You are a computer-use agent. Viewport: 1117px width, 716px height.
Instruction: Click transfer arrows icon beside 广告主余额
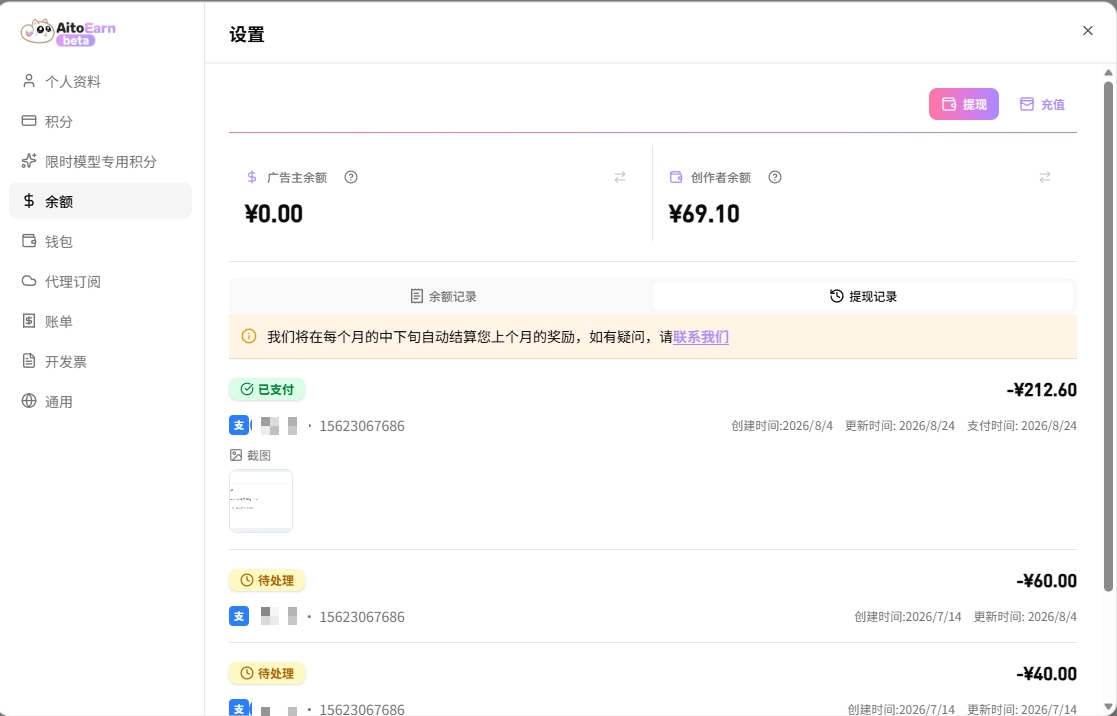pyautogui.click(x=620, y=177)
